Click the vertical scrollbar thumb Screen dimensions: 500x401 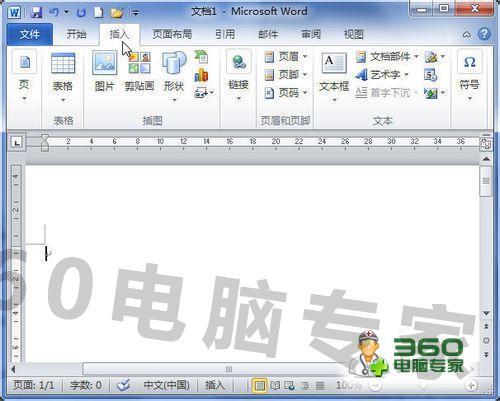[486, 181]
